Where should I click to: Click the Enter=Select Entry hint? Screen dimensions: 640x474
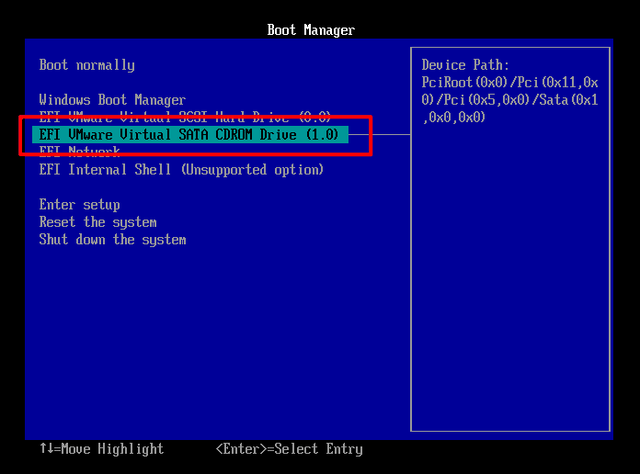pyautogui.click(x=289, y=449)
